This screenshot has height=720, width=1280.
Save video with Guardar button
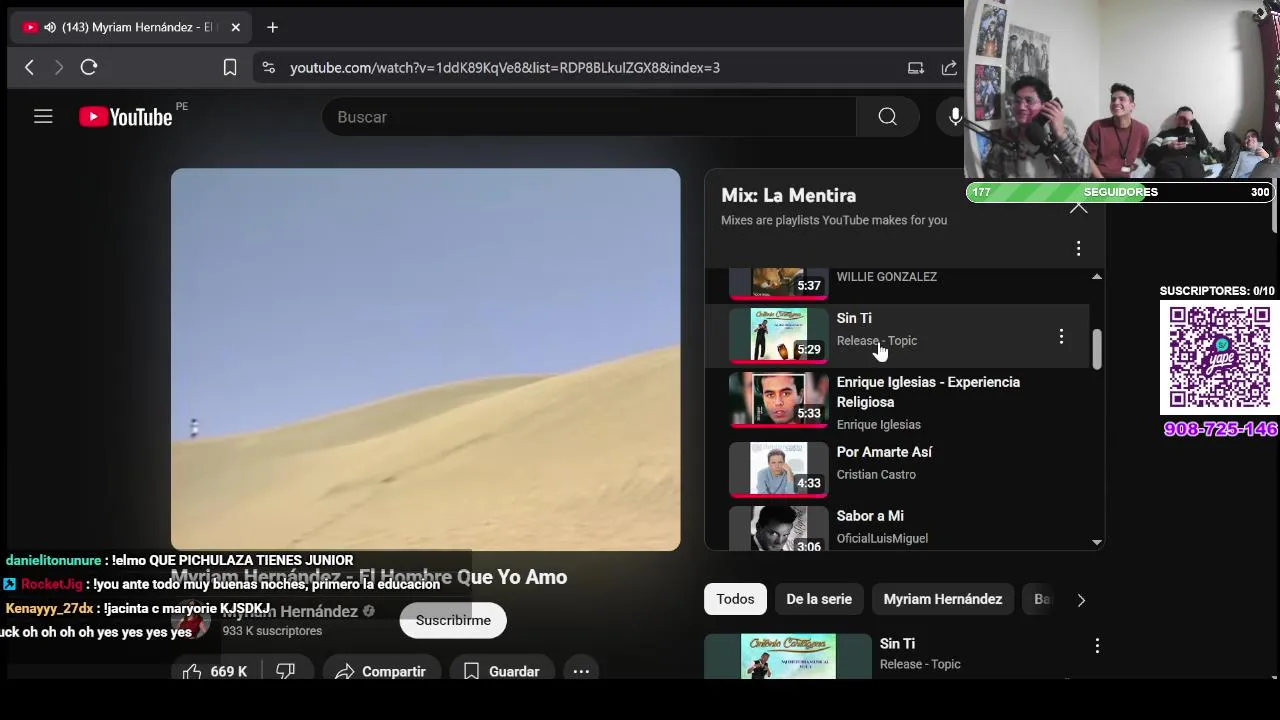[502, 671]
